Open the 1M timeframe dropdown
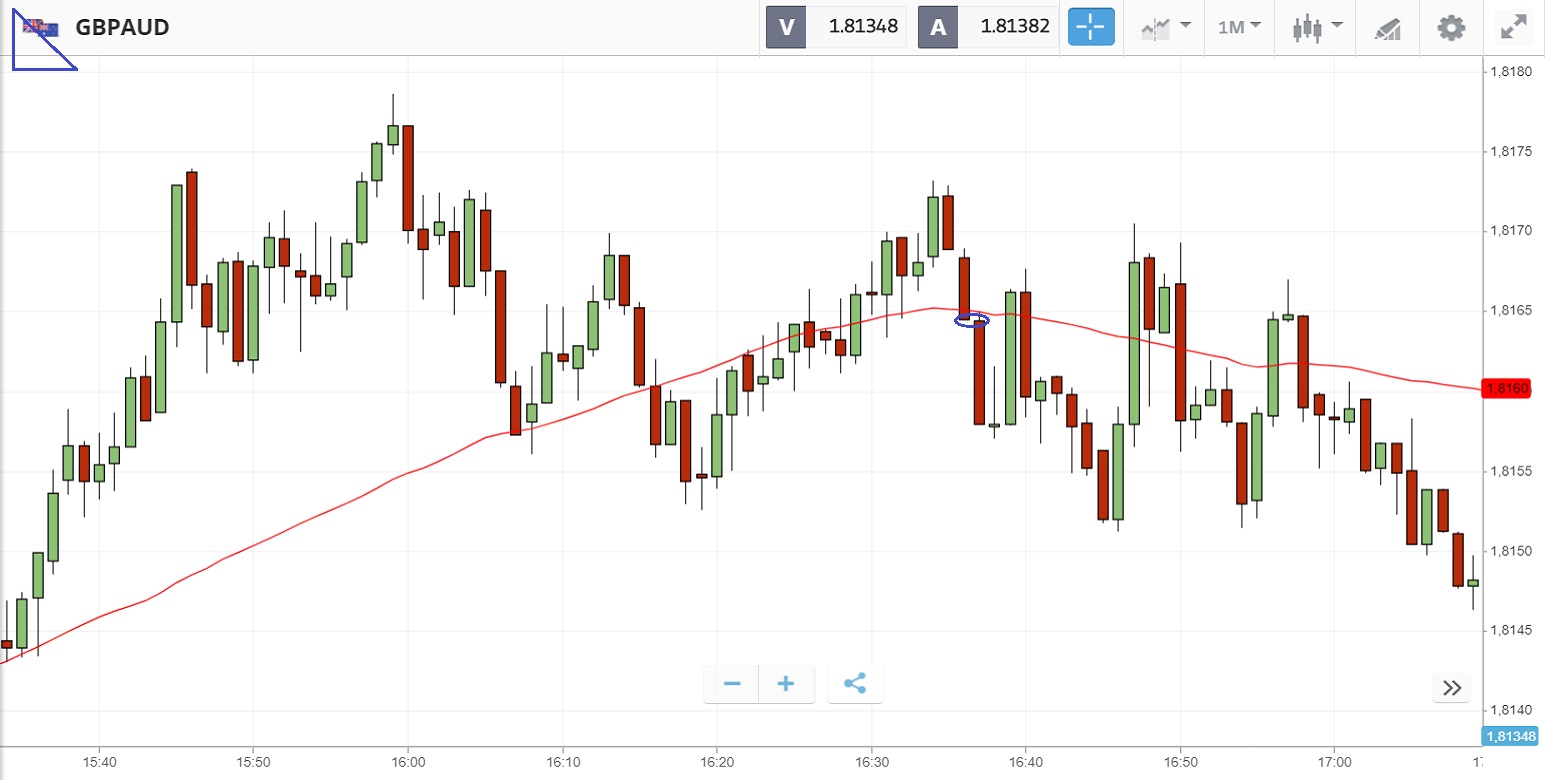Image resolution: width=1545 pixels, height=780 pixels. [x=1239, y=27]
